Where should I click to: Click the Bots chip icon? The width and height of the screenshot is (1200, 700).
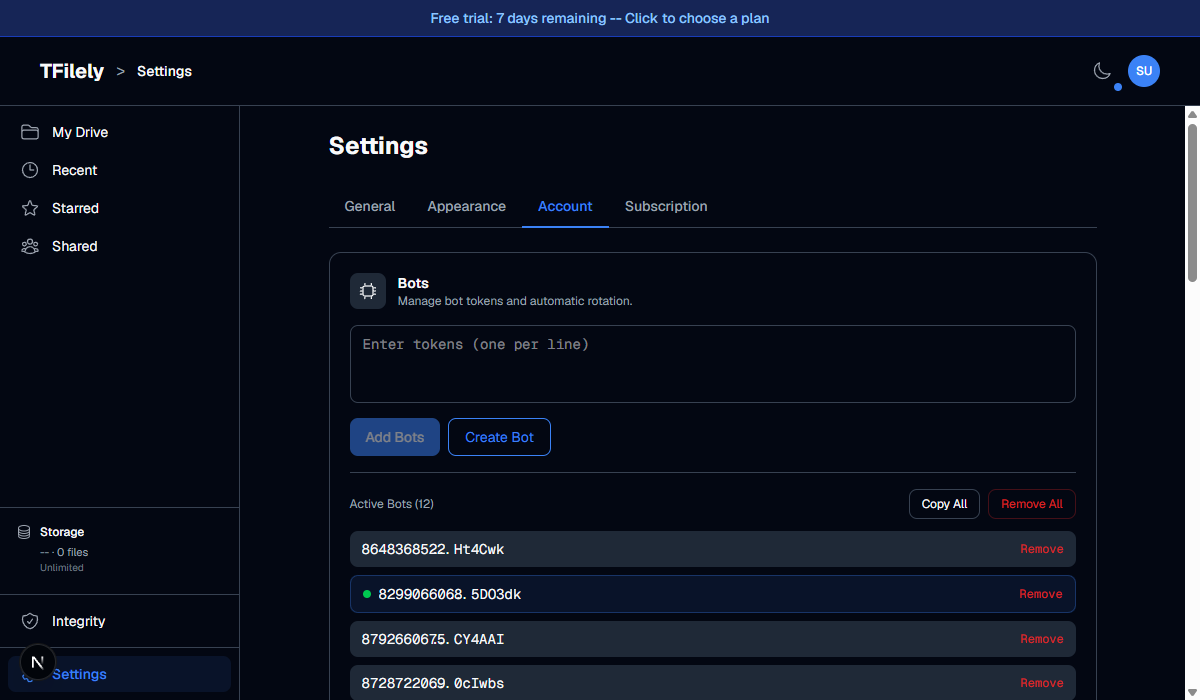click(368, 291)
